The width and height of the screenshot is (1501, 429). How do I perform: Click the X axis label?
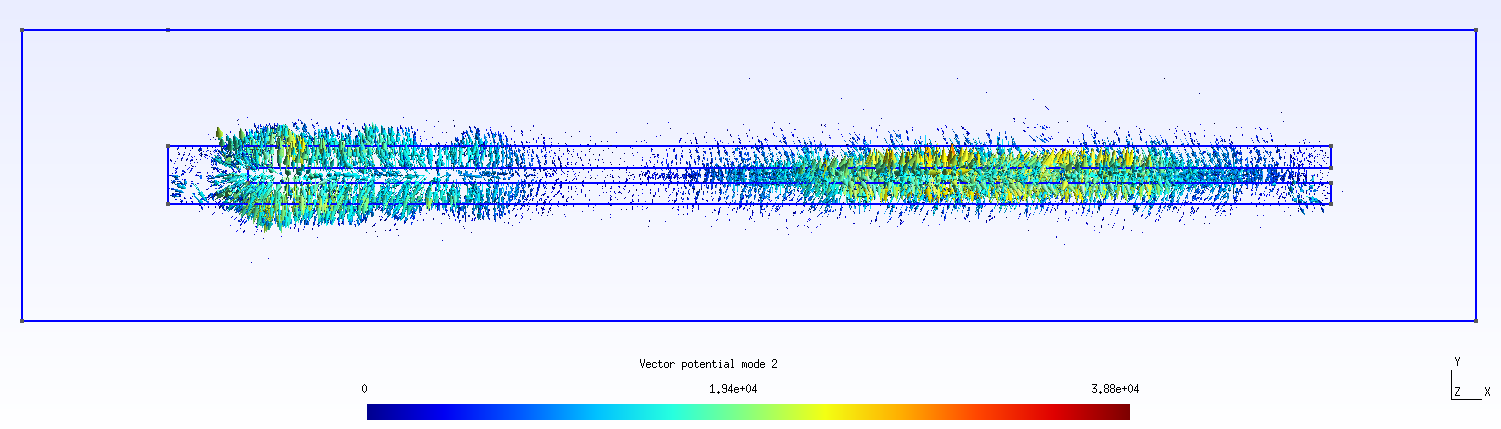pos(1487,392)
